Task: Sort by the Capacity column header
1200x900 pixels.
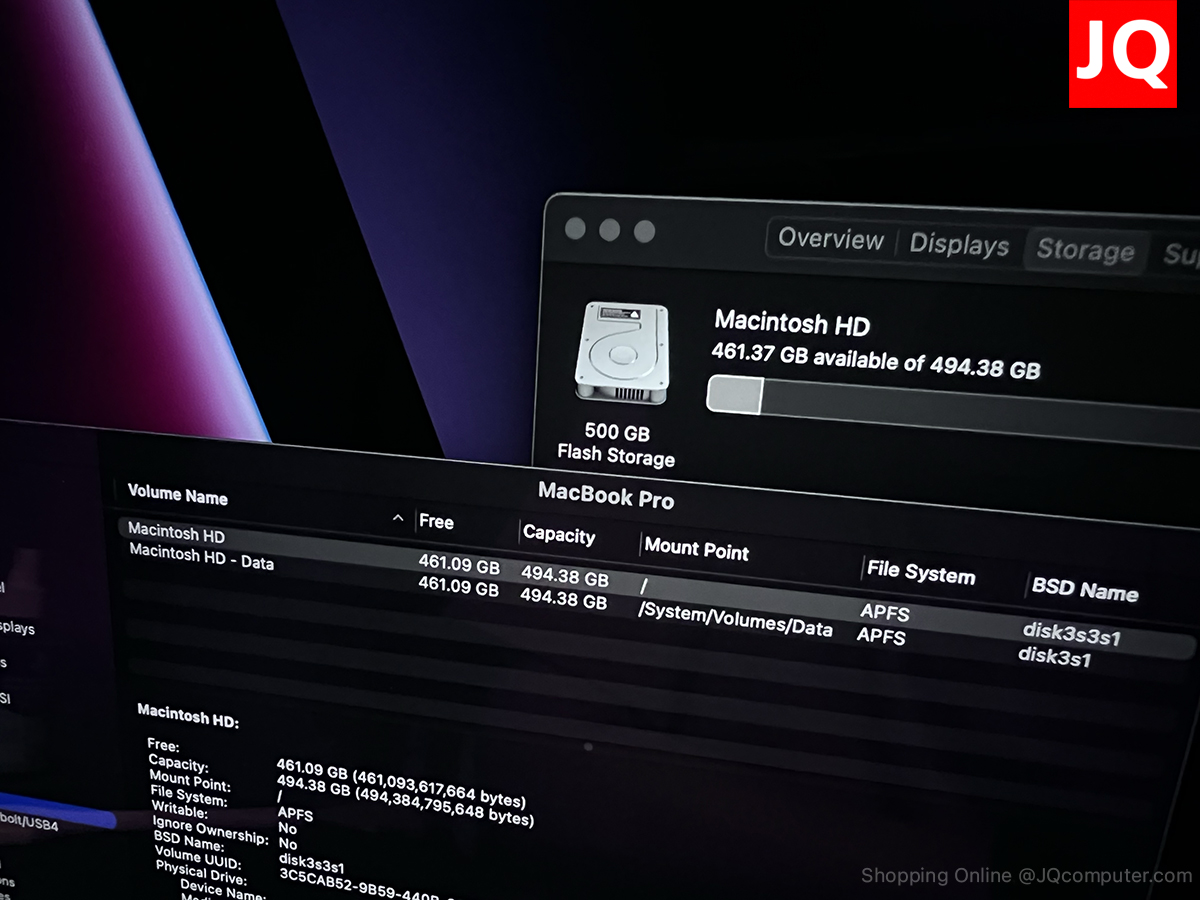Action: (559, 534)
